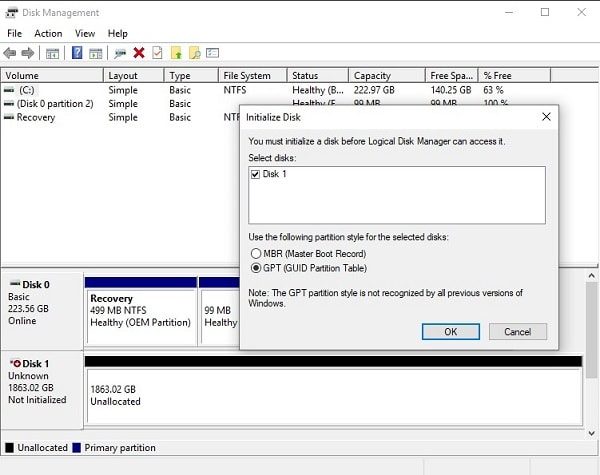
Task: Minimize the Disk Management window
Action: [x=509, y=12]
